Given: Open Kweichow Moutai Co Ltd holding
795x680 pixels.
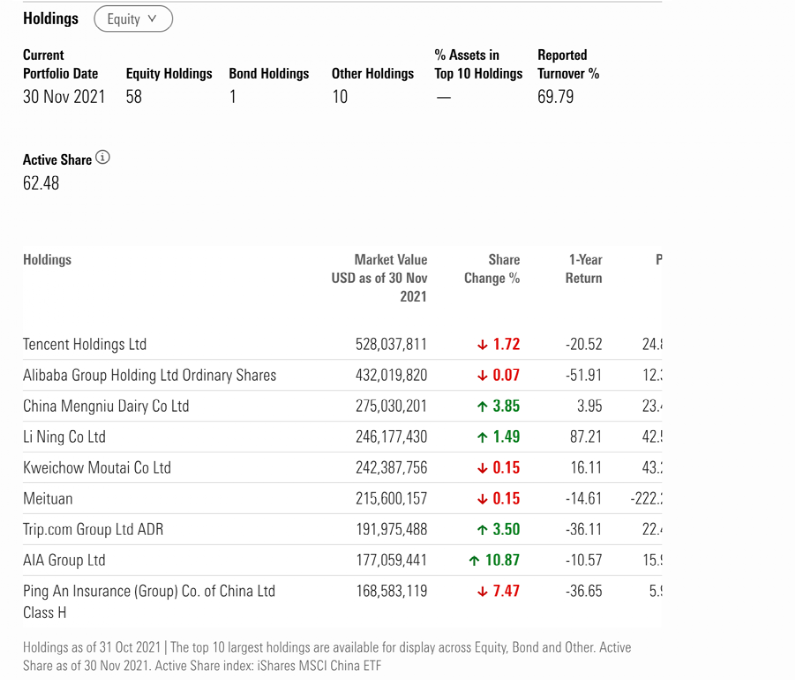Looking at the screenshot, I should click(97, 468).
